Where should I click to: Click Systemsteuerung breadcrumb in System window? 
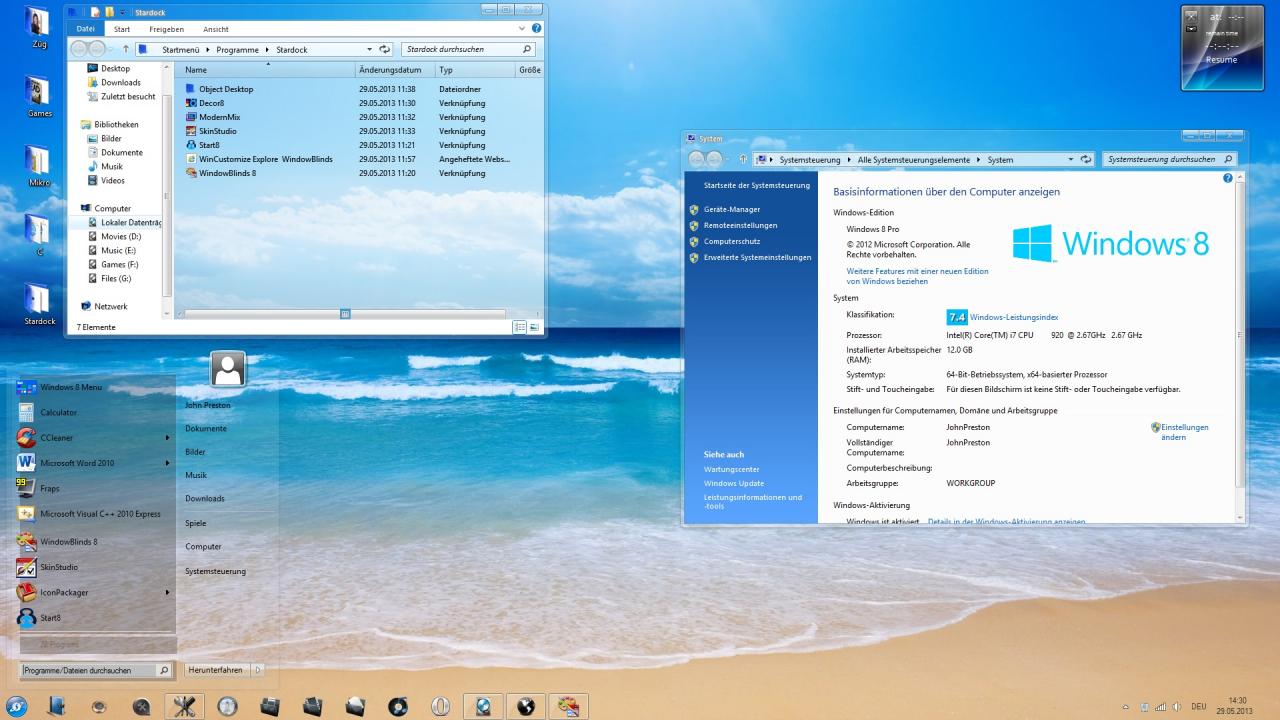[811, 160]
